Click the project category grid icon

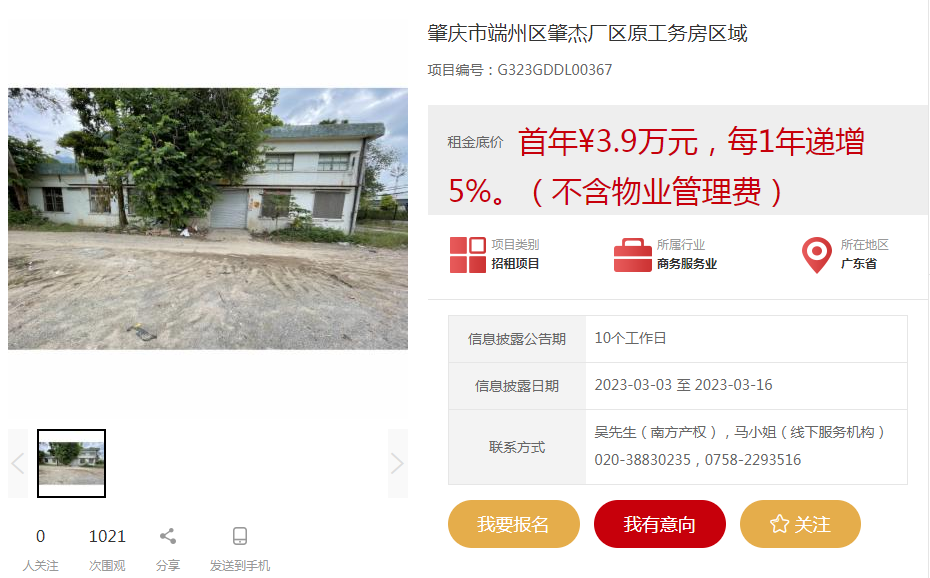(467, 255)
